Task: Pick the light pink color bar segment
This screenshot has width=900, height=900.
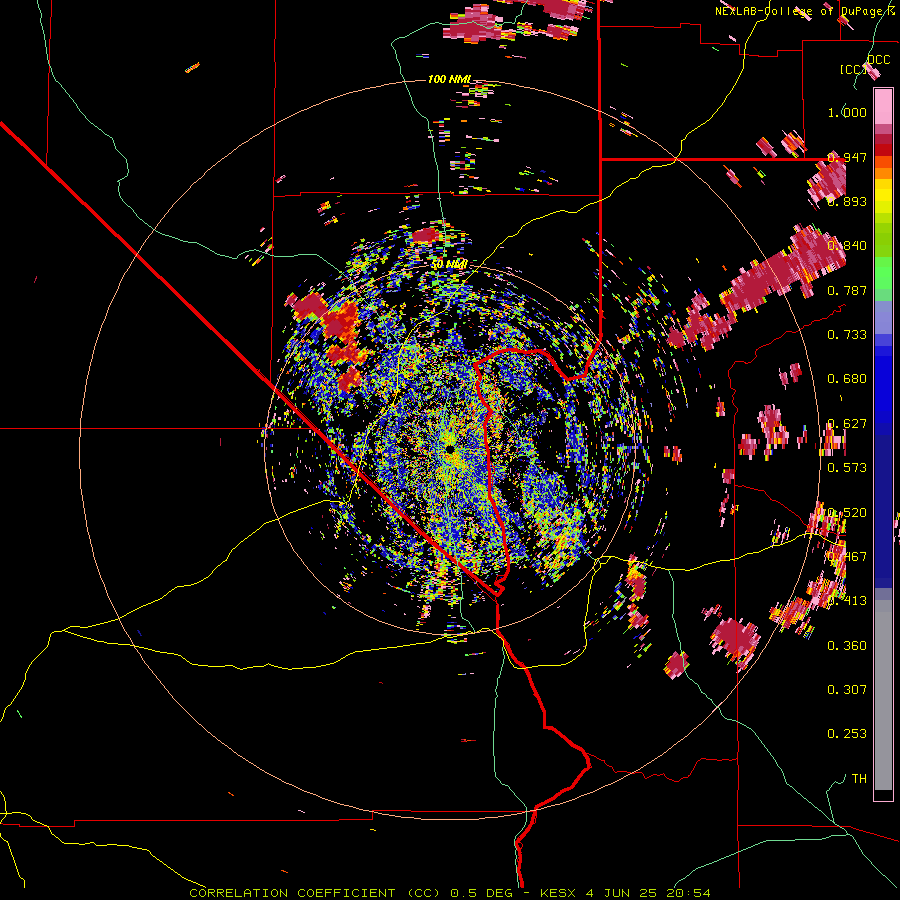Action: click(x=883, y=107)
